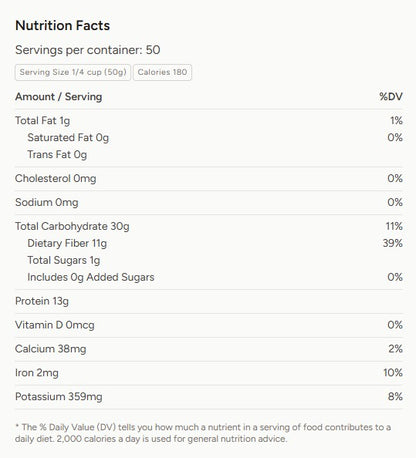Click the 39% daily value figure

click(393, 243)
